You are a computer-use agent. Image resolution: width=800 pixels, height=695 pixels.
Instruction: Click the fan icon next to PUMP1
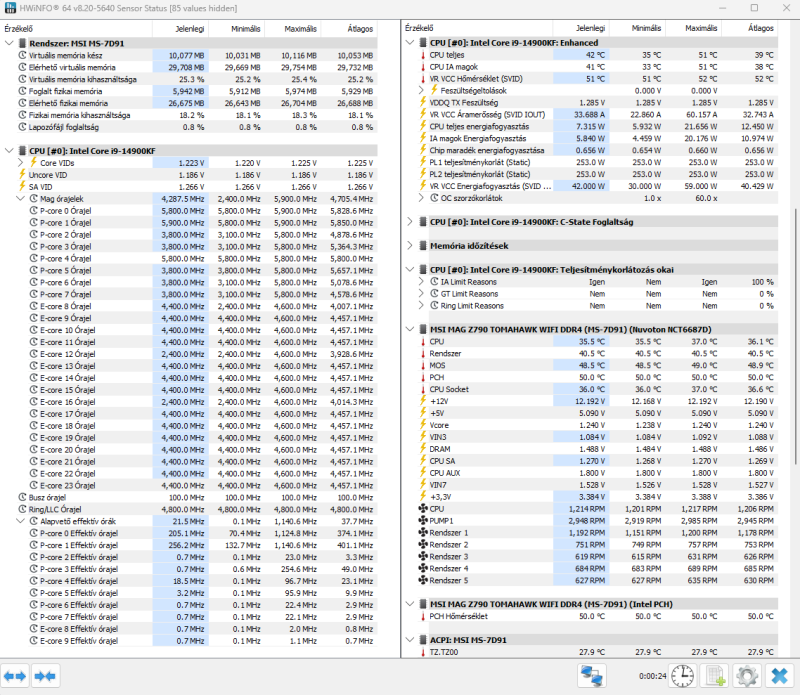[x=423, y=521]
